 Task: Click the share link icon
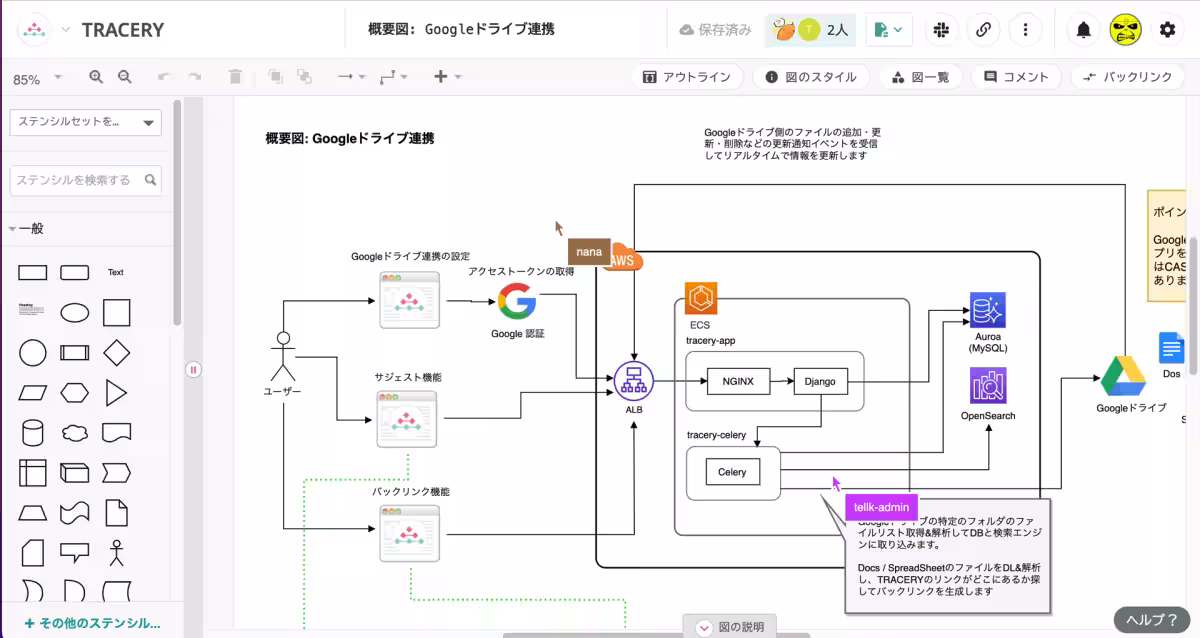[x=983, y=30]
